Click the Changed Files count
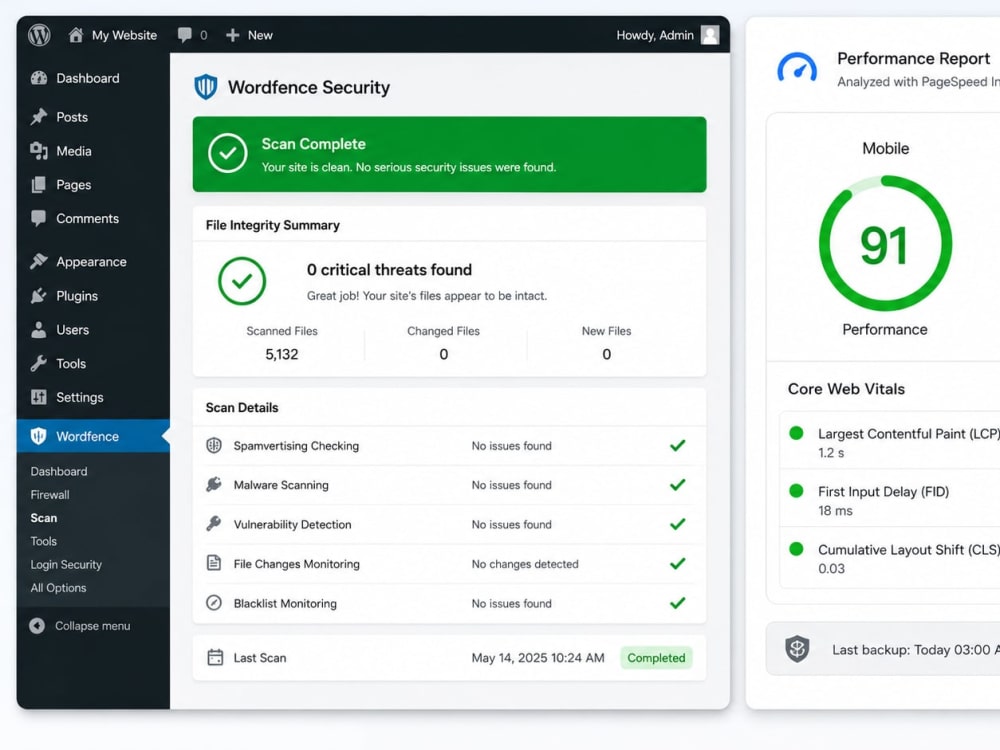 [x=444, y=354]
